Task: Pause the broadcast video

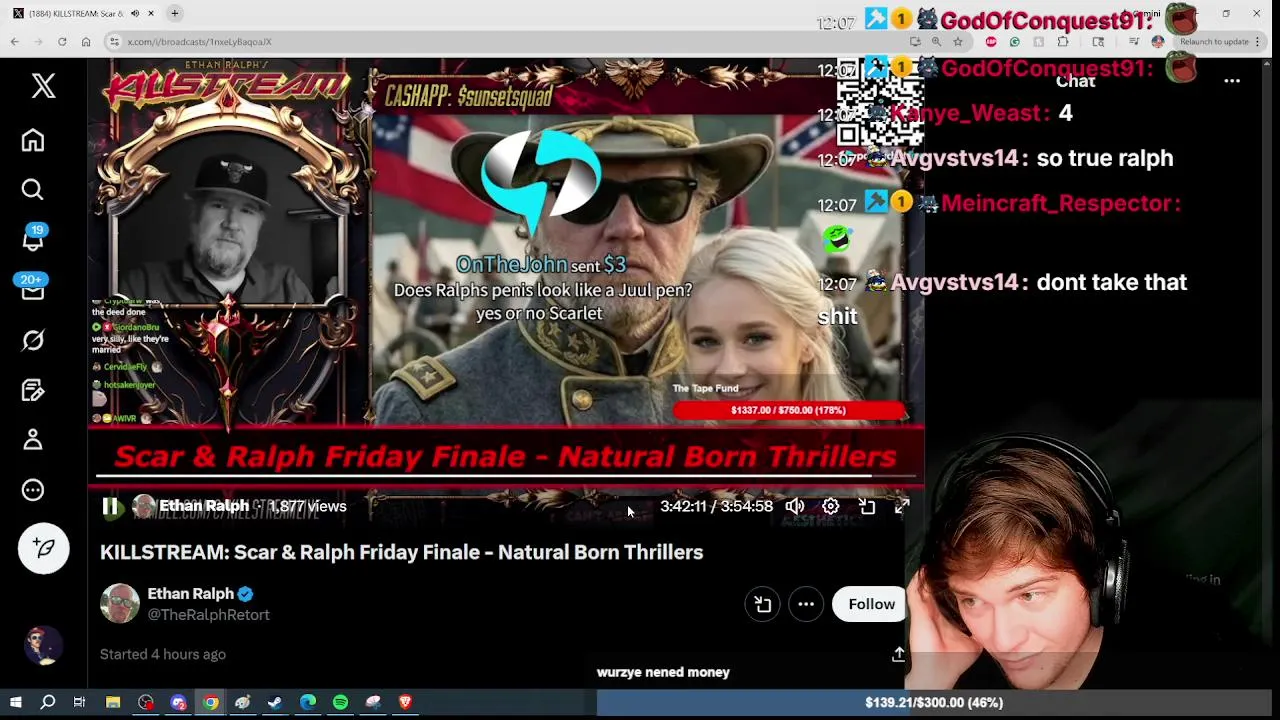Action: pyautogui.click(x=111, y=506)
